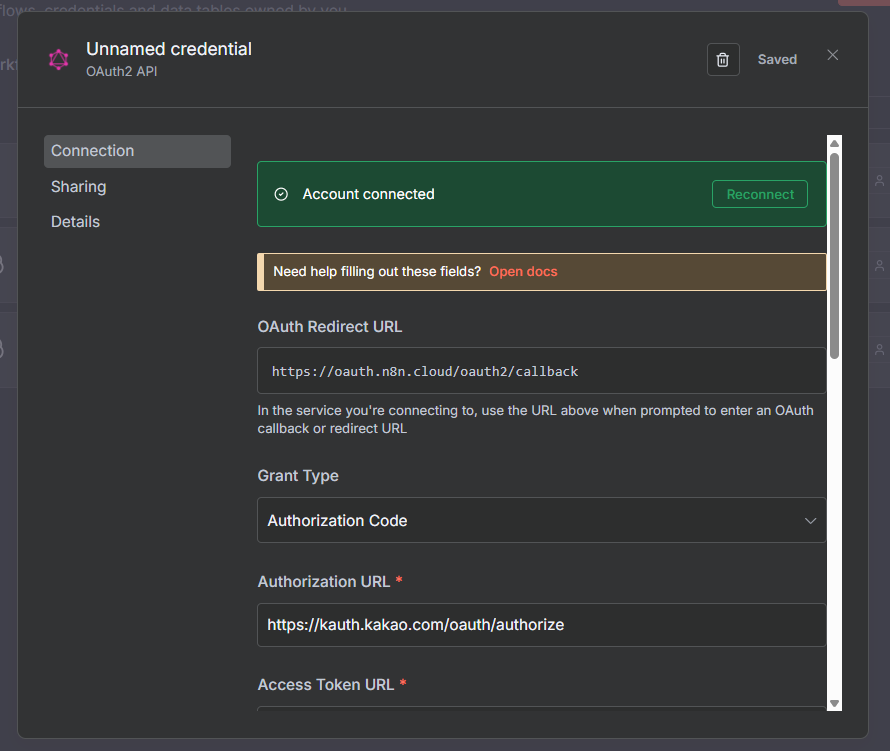The width and height of the screenshot is (890, 751).
Task: Click the OAuth Redirect URL callback field
Action: point(541,371)
